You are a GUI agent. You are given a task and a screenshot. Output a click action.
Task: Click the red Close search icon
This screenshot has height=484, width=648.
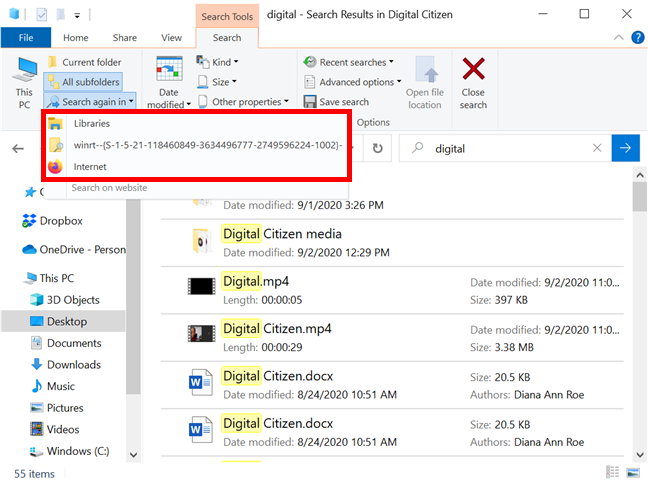coord(473,69)
